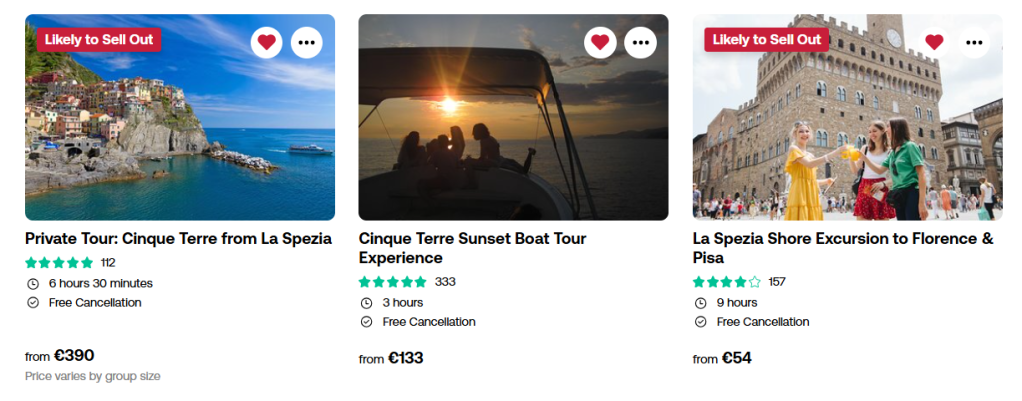
Task: Click the Cinque Terre coastal village photo
Action: point(180,130)
